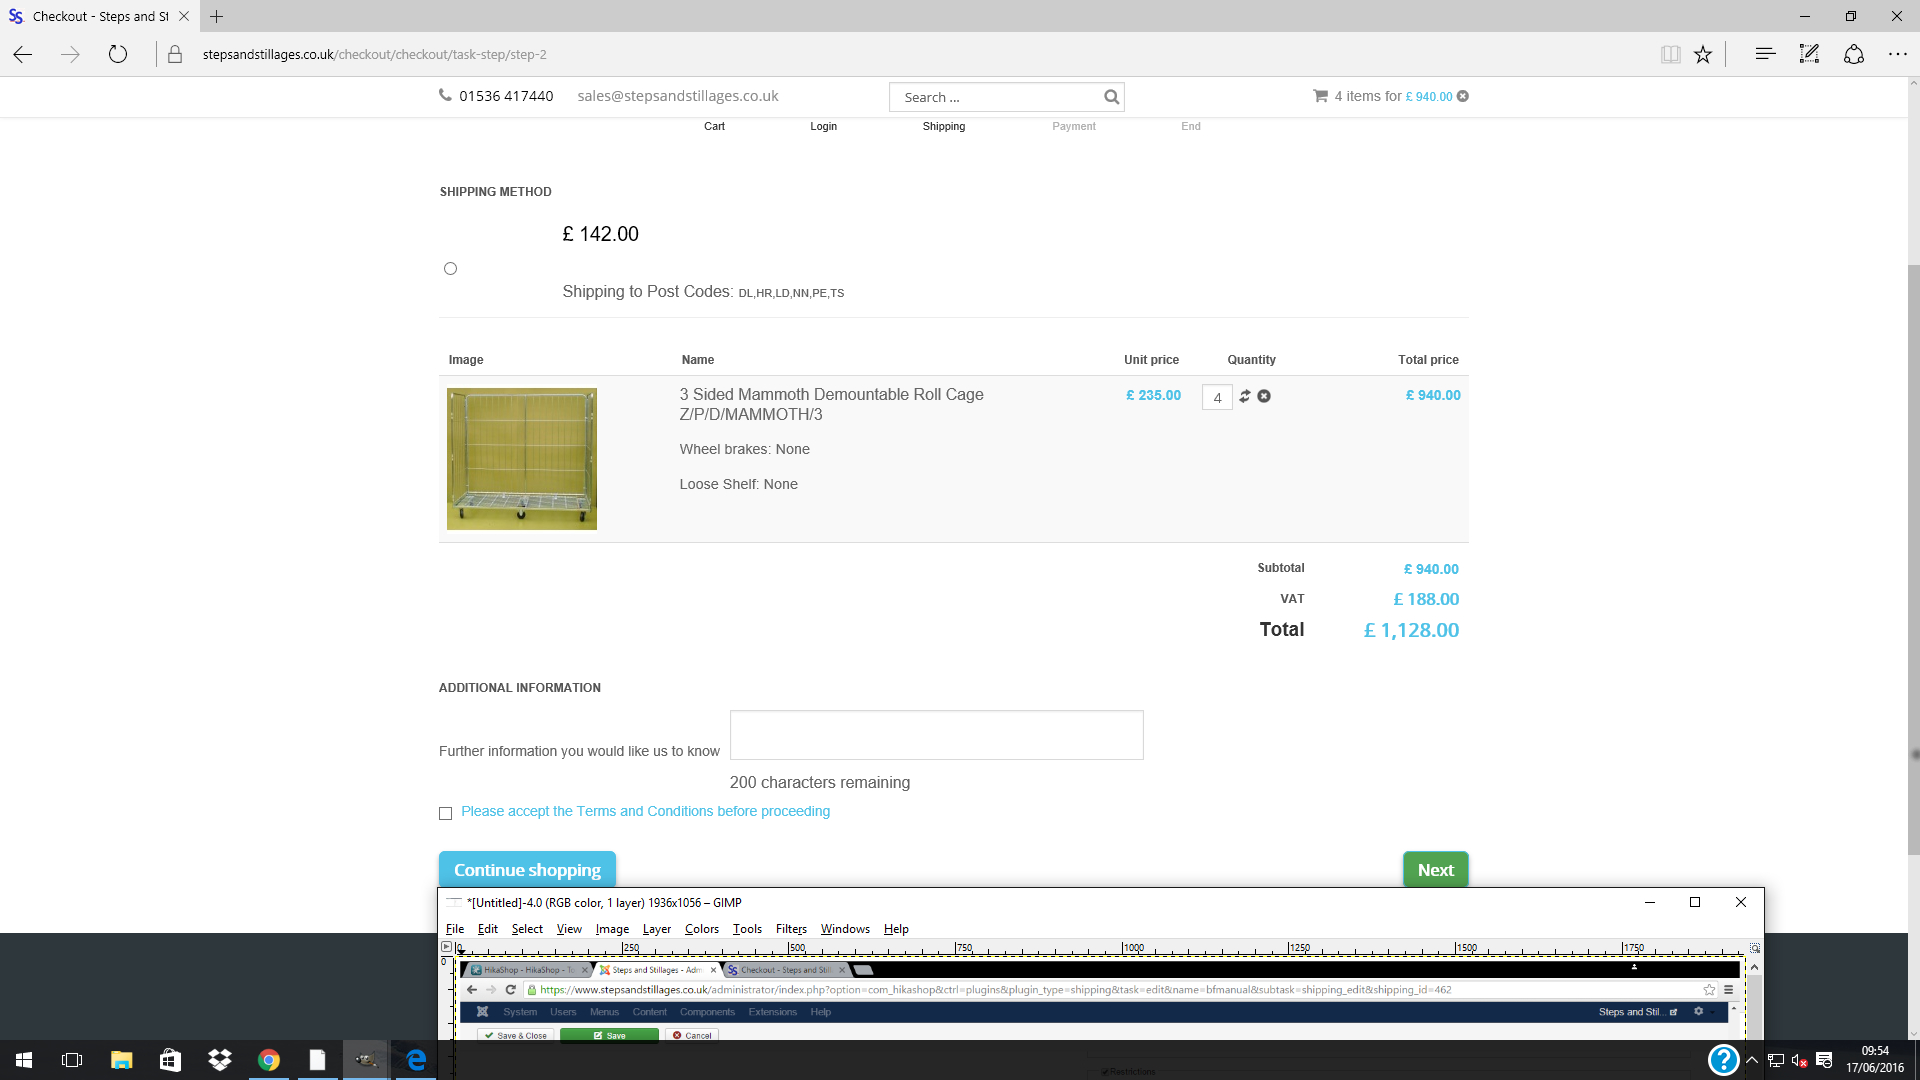Screen dimensions: 1920x1080
Task: Add page to favorites with star icon
Action: pyautogui.click(x=1703, y=54)
